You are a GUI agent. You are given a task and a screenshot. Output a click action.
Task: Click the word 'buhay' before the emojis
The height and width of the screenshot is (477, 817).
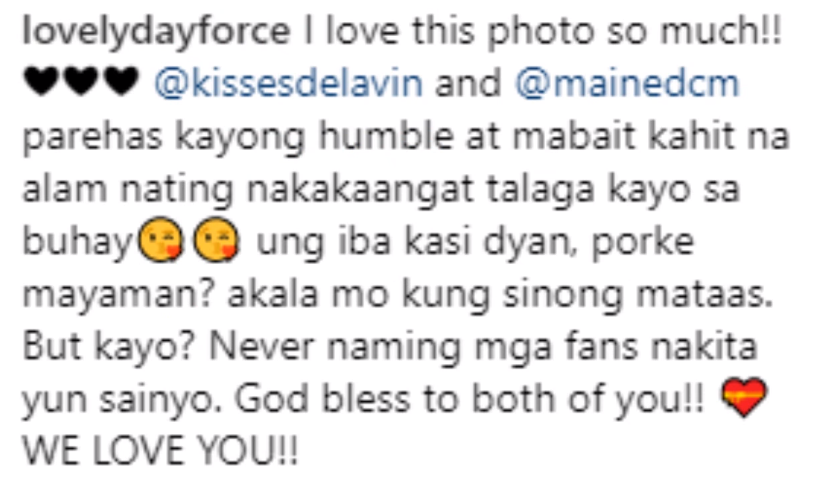coord(78,243)
